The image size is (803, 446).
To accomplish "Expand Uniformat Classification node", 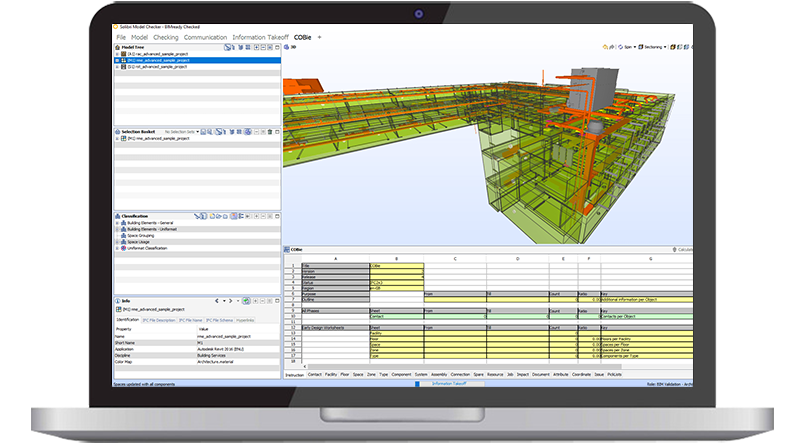I will click(x=117, y=248).
